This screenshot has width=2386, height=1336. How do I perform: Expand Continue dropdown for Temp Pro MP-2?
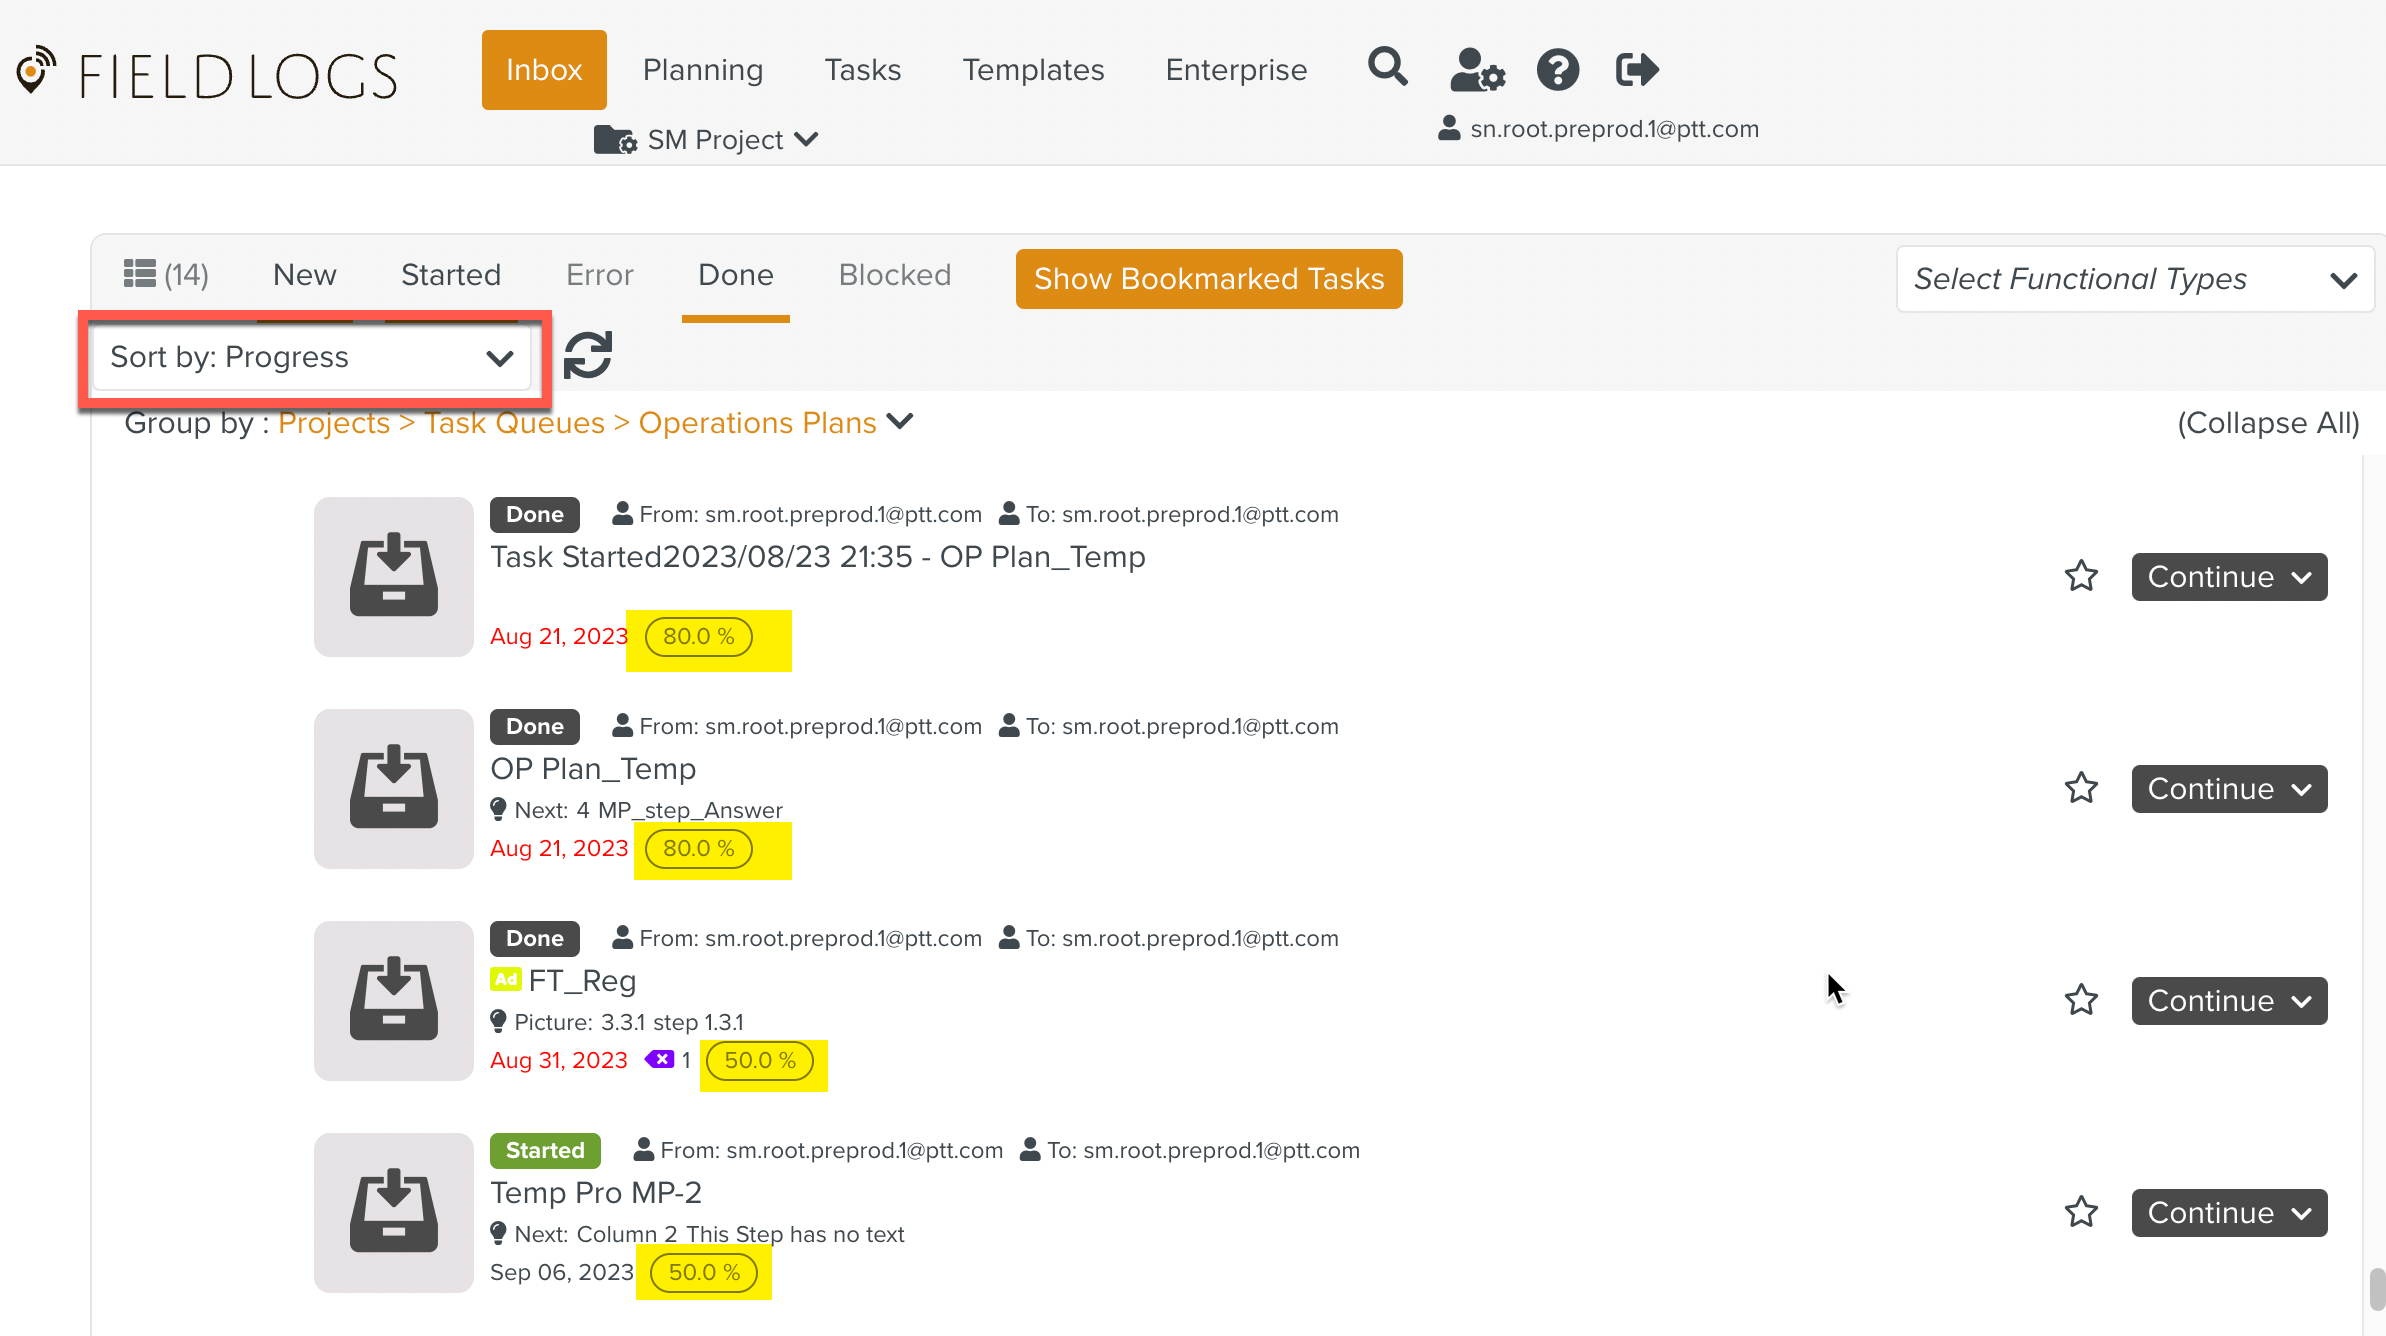pyautogui.click(x=2299, y=1213)
